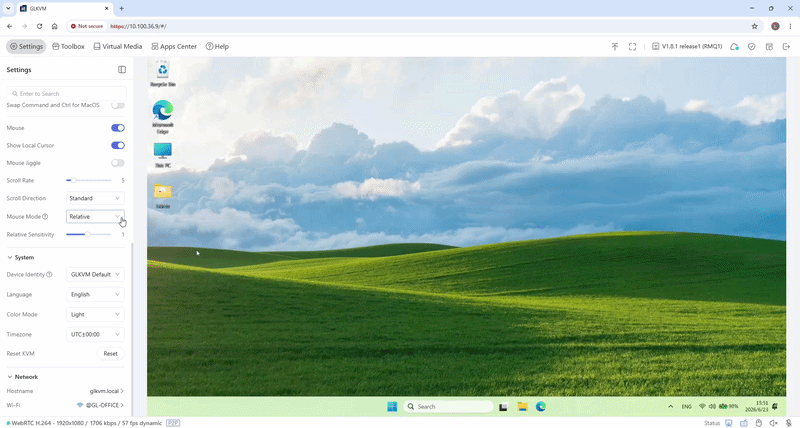800x428 pixels.
Task: Open the Color Mode dropdown
Action: coord(95,315)
